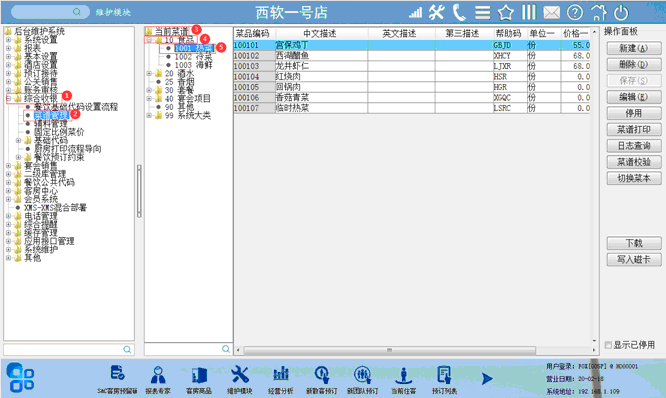666x398 pixels.
Task: Select 辅料管理 tree item
Action: [51, 124]
